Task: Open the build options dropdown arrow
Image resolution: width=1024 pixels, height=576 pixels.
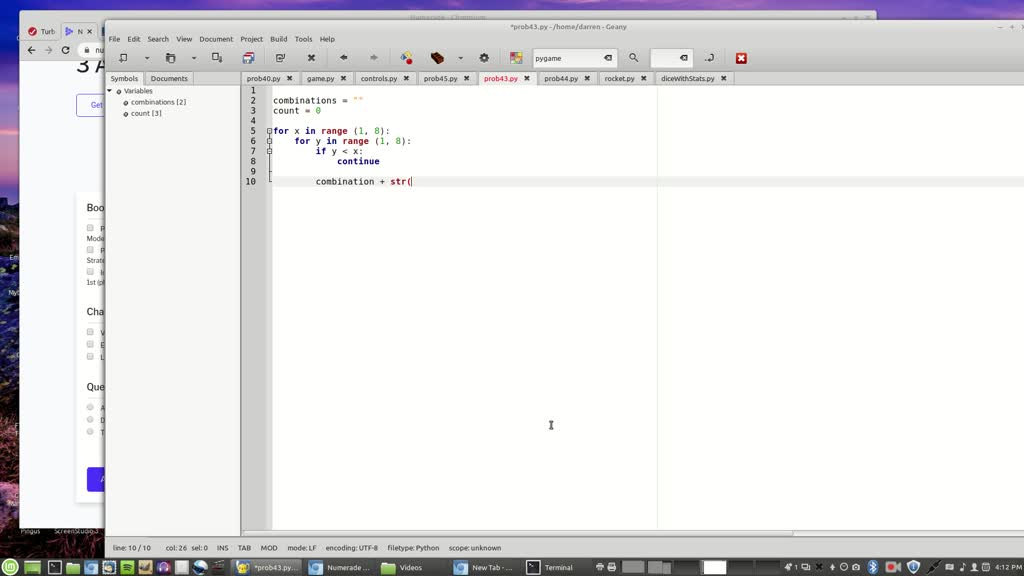Action: (459, 57)
